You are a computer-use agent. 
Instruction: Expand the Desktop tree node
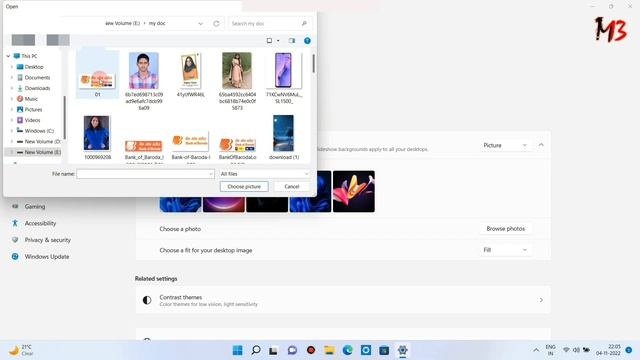point(12,67)
